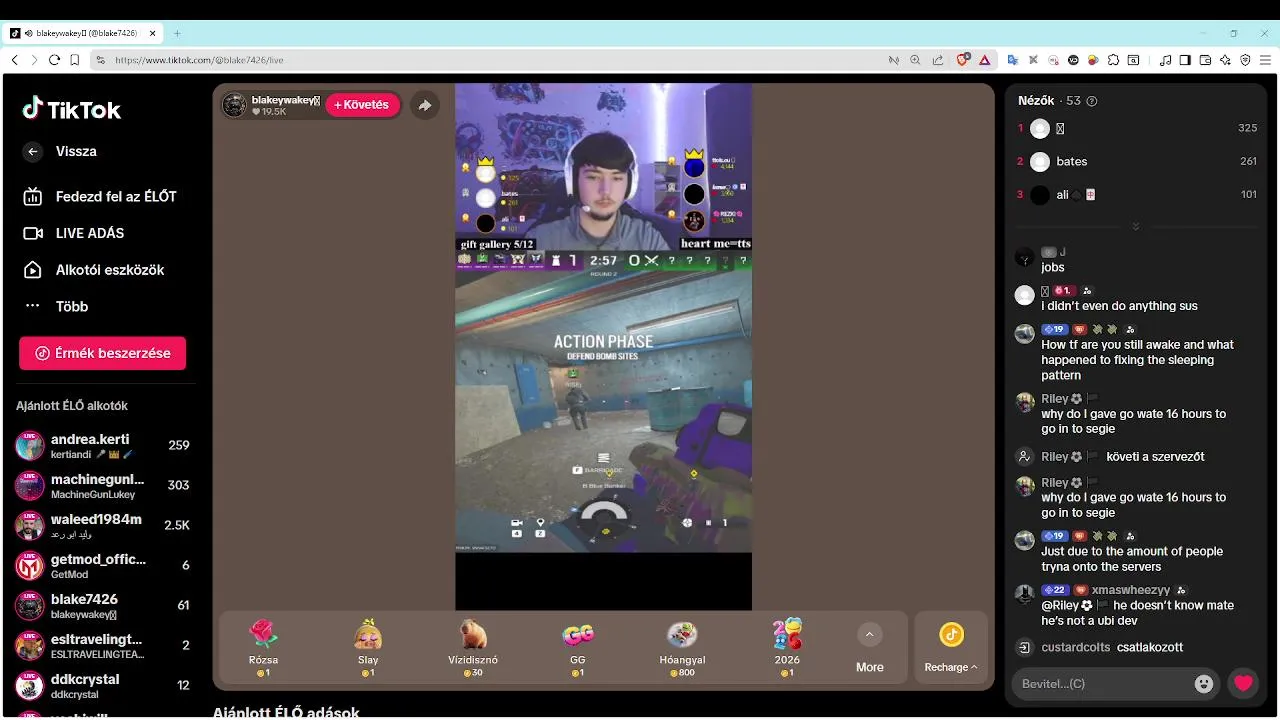Screen dimensions: 1280x720
Task: Send the Víziszdisznó capybara gift
Action: pyautogui.click(x=473, y=647)
